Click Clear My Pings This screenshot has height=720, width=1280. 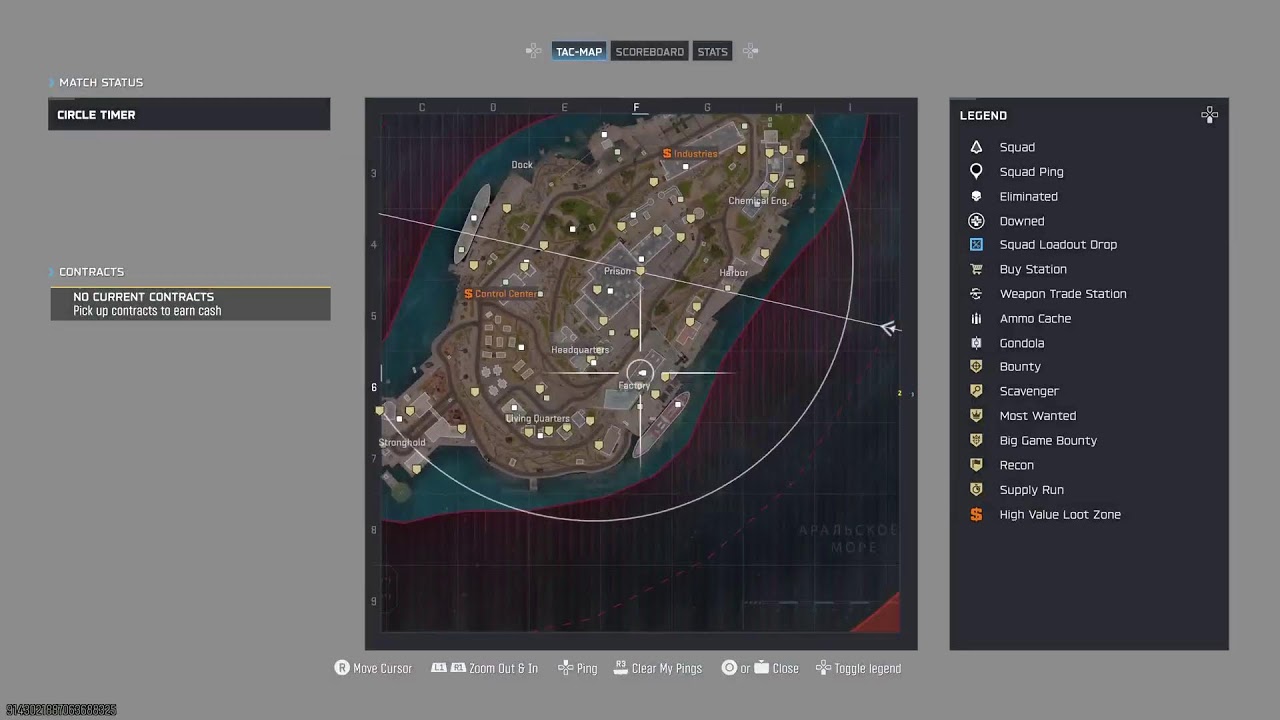pyautogui.click(x=658, y=668)
